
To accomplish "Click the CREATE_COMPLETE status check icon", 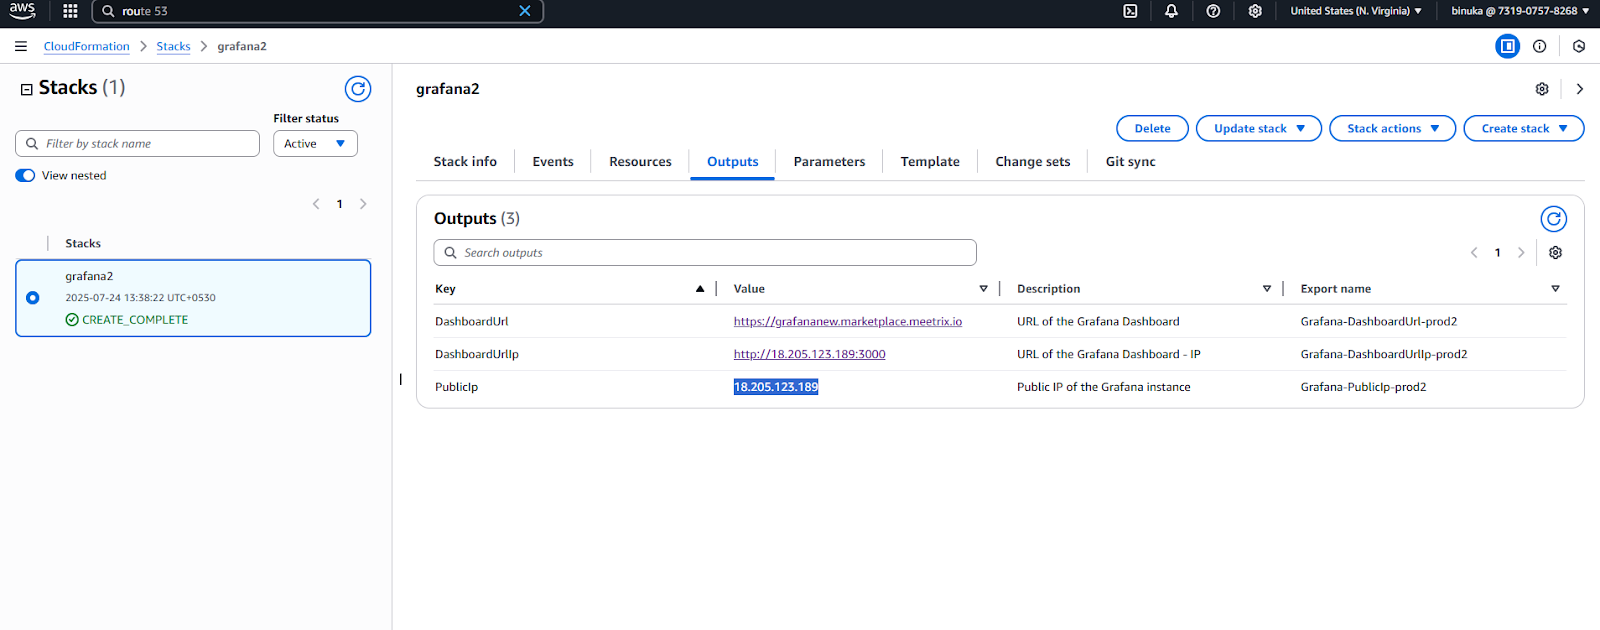I will pos(72,320).
